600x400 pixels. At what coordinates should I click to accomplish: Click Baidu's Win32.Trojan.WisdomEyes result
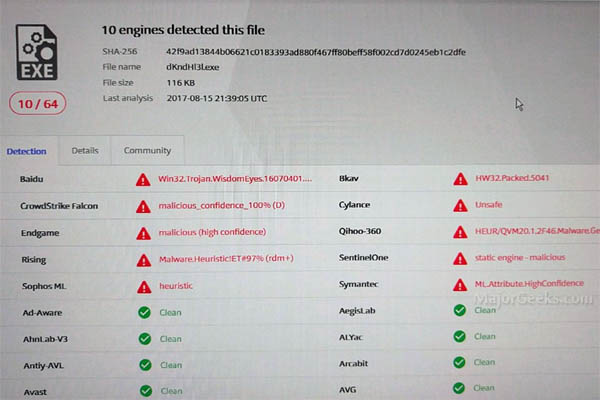point(235,179)
